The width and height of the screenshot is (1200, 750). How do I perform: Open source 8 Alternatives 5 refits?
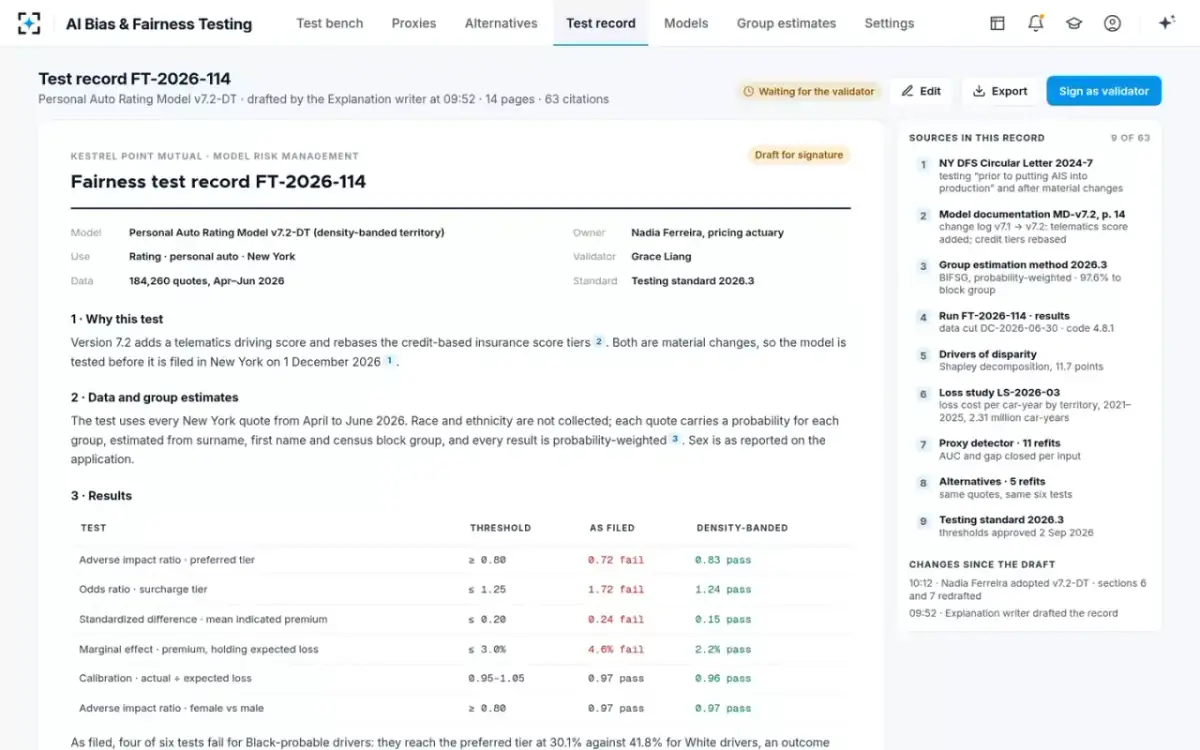tap(1030, 488)
